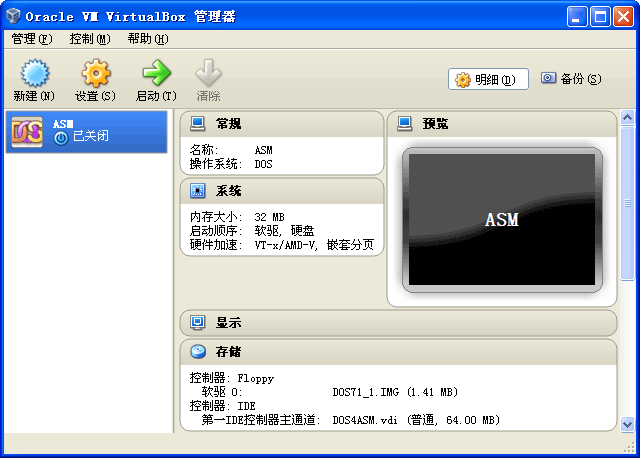Viewport: 640px width, 458px height.
Task: Click the camera icon next to 备份
Action: 548,78
